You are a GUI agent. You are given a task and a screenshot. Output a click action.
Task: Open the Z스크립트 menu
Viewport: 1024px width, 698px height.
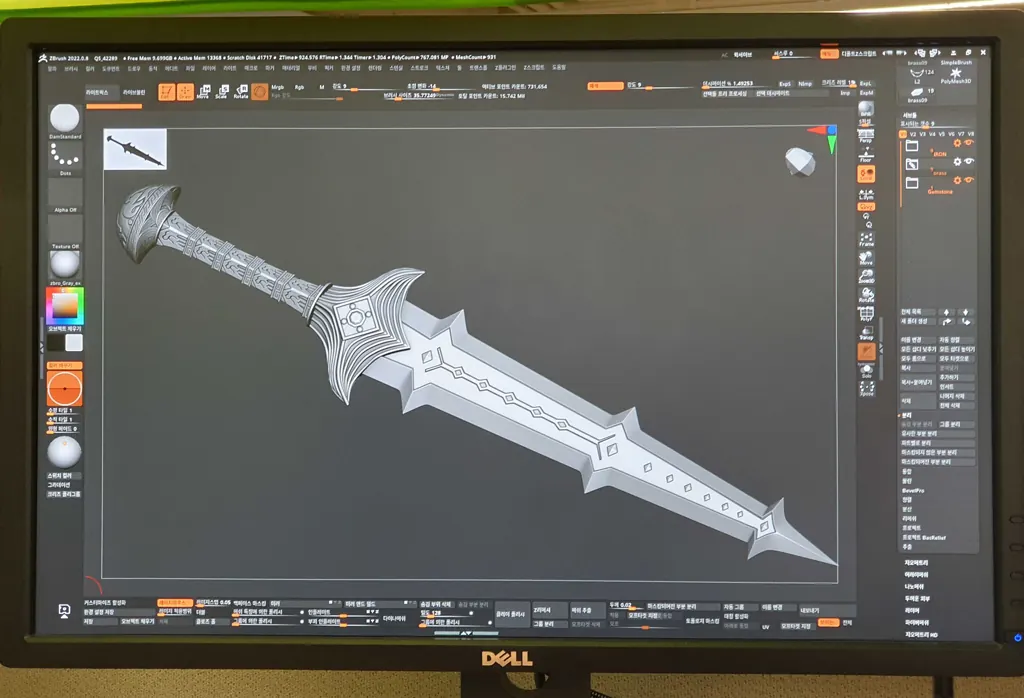pyautogui.click(x=534, y=68)
